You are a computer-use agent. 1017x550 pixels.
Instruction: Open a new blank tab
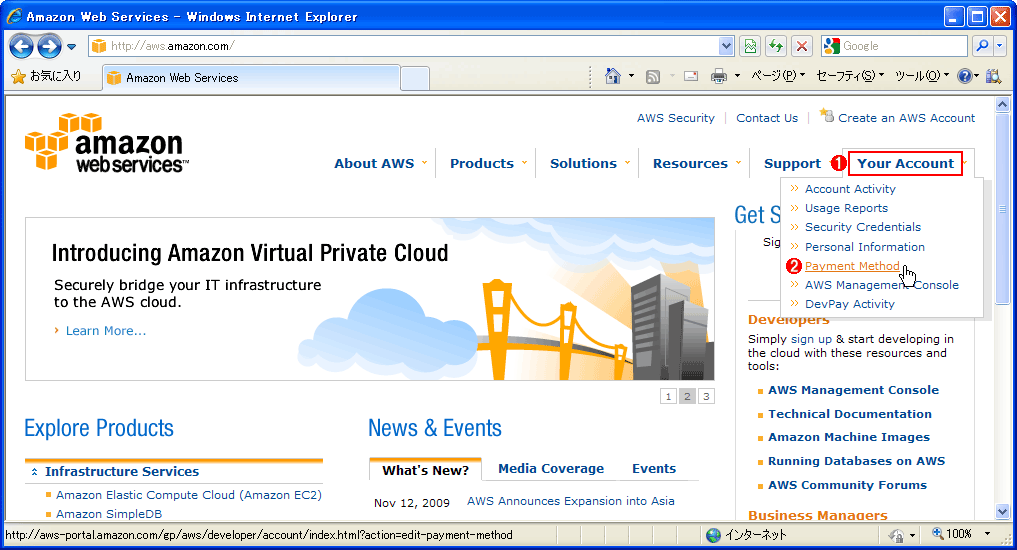(x=414, y=78)
